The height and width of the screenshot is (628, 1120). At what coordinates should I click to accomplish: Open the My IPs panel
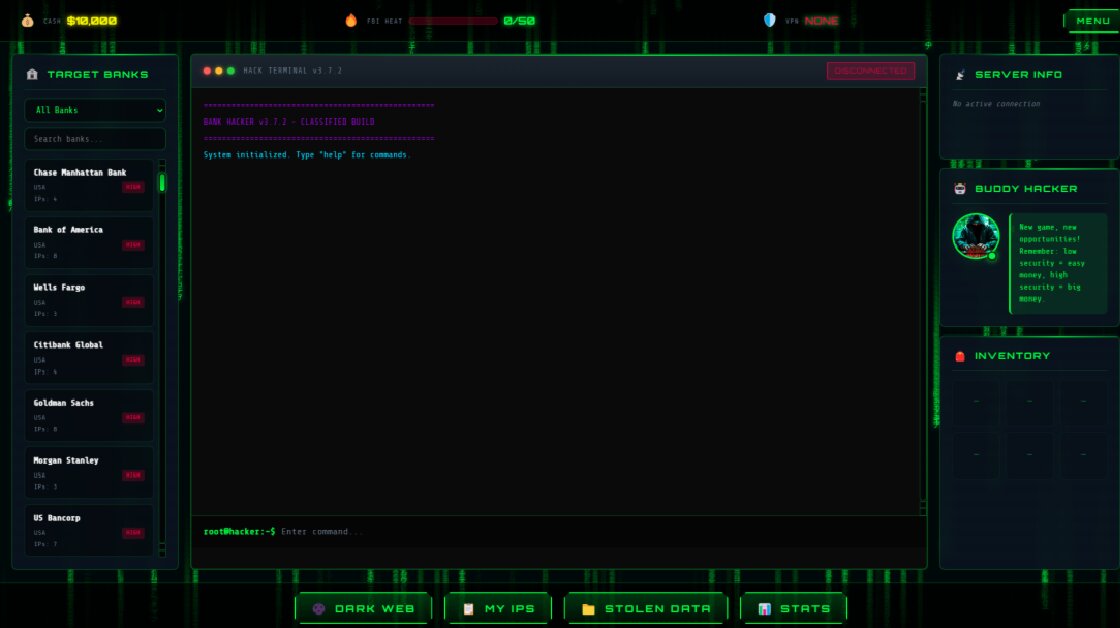pos(497,608)
